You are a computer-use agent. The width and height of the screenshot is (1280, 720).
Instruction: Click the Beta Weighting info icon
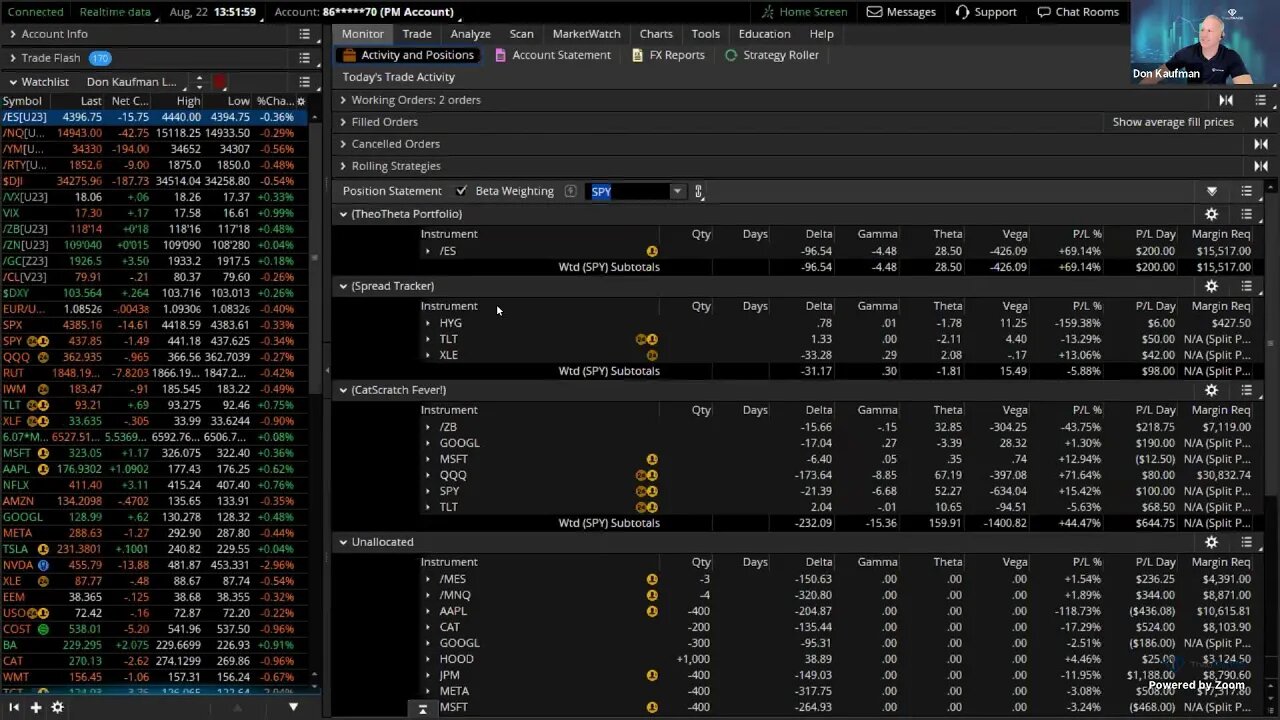[570, 191]
